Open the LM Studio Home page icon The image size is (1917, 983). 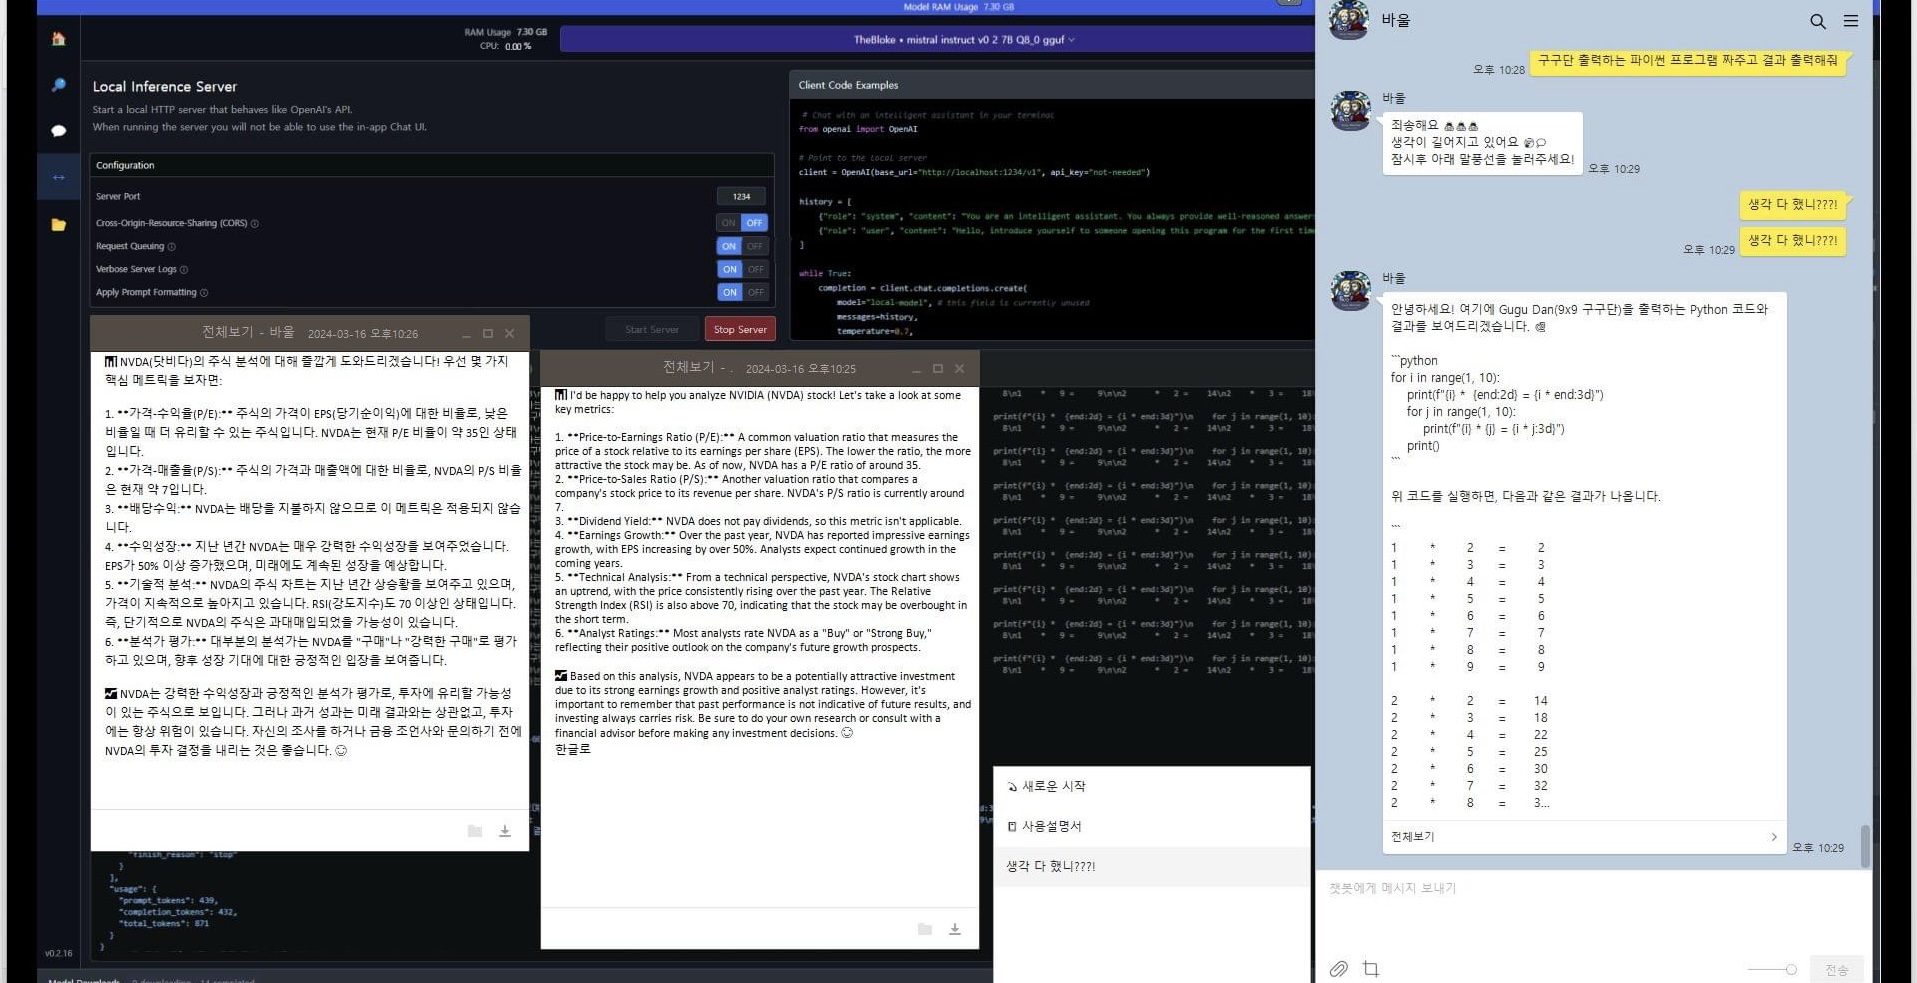[58, 39]
